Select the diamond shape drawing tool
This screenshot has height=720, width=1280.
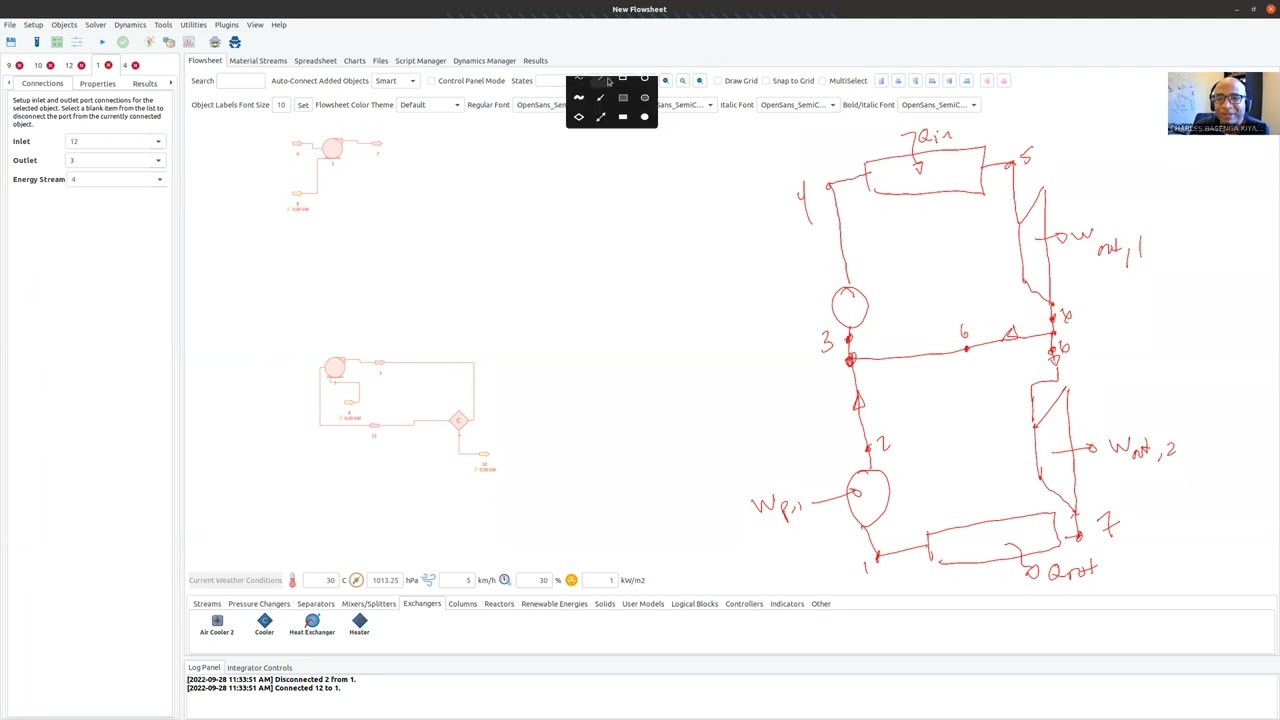coord(579,117)
